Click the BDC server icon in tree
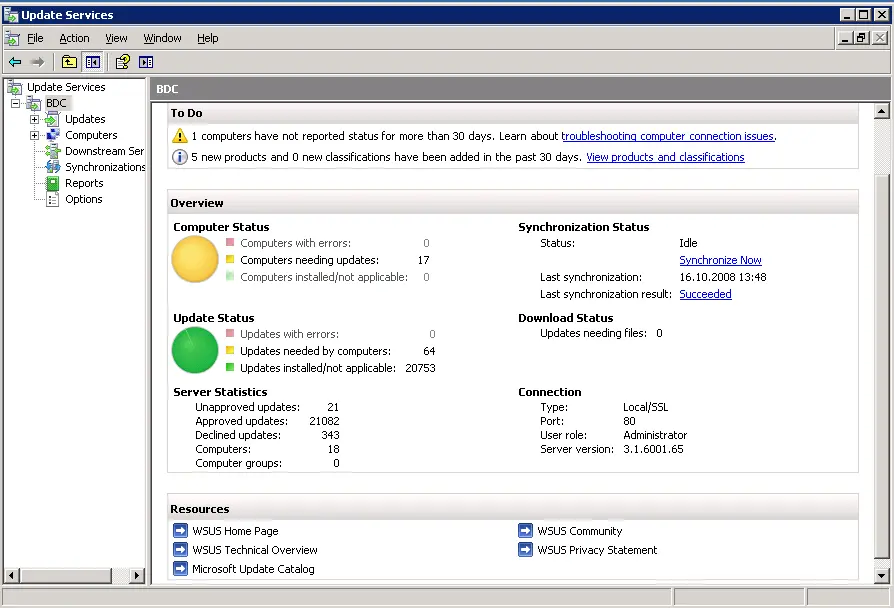 click(34, 103)
